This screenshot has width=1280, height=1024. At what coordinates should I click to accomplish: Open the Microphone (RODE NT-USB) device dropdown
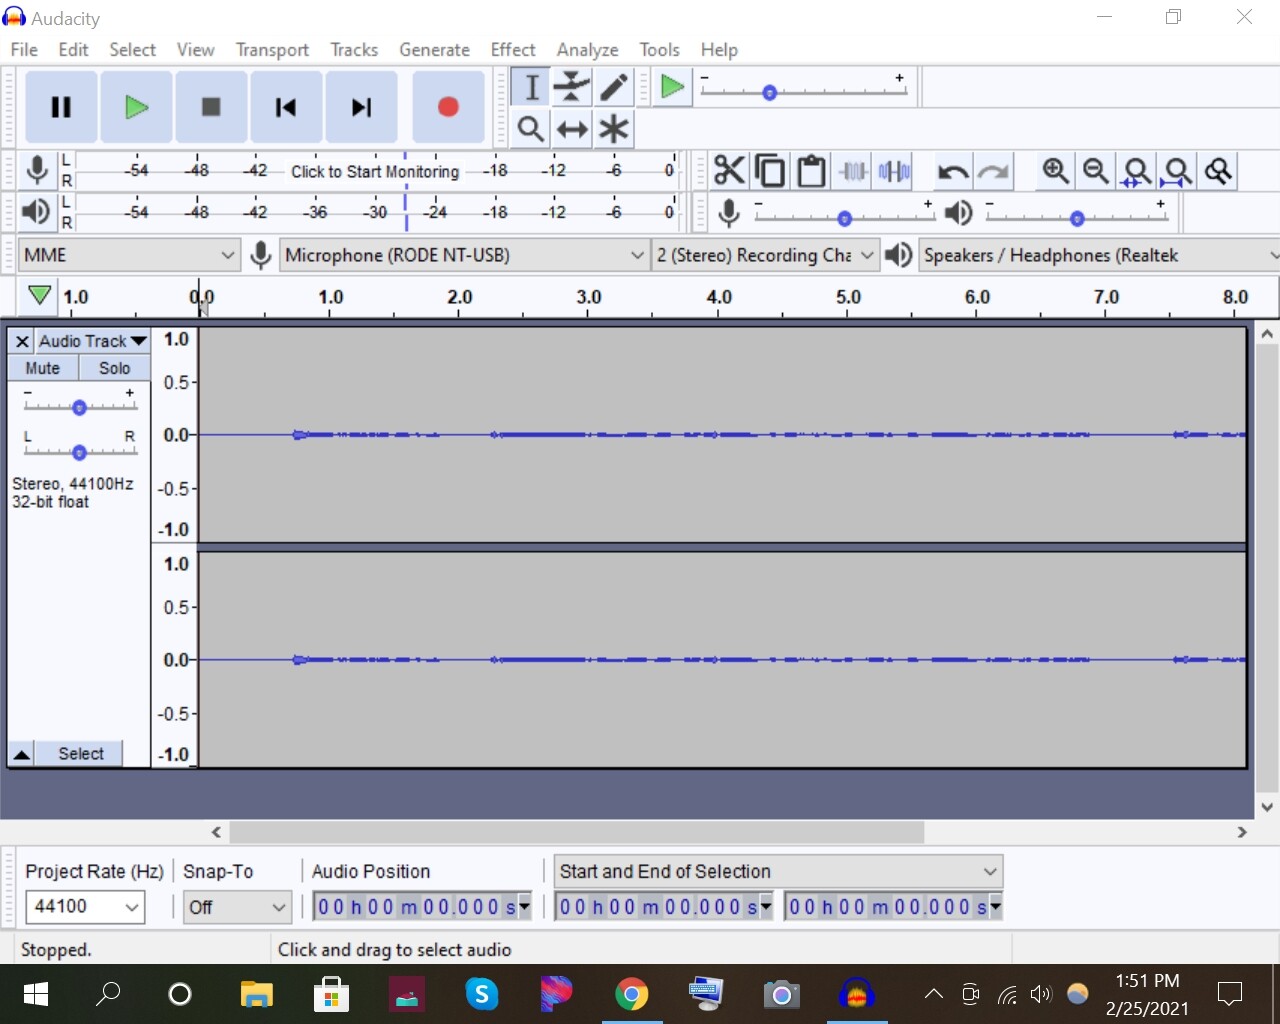click(x=464, y=255)
